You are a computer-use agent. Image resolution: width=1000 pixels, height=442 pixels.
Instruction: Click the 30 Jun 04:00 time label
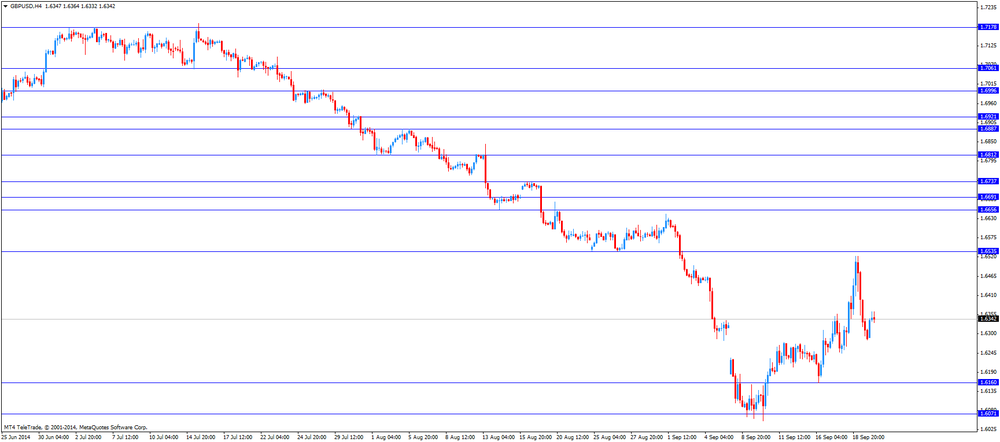click(x=53, y=438)
